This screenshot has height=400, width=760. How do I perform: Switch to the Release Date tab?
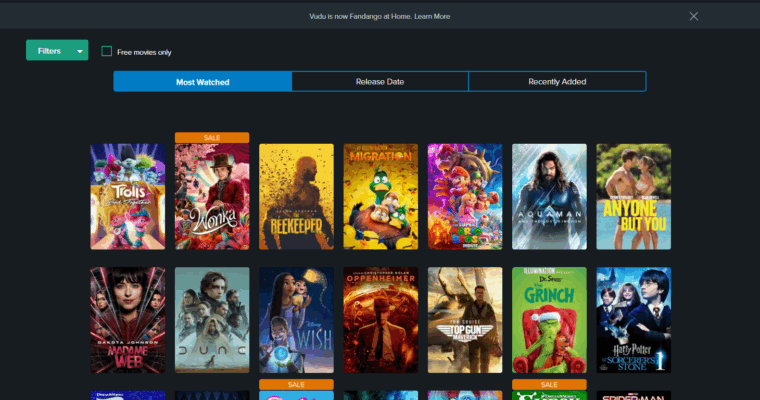(380, 82)
